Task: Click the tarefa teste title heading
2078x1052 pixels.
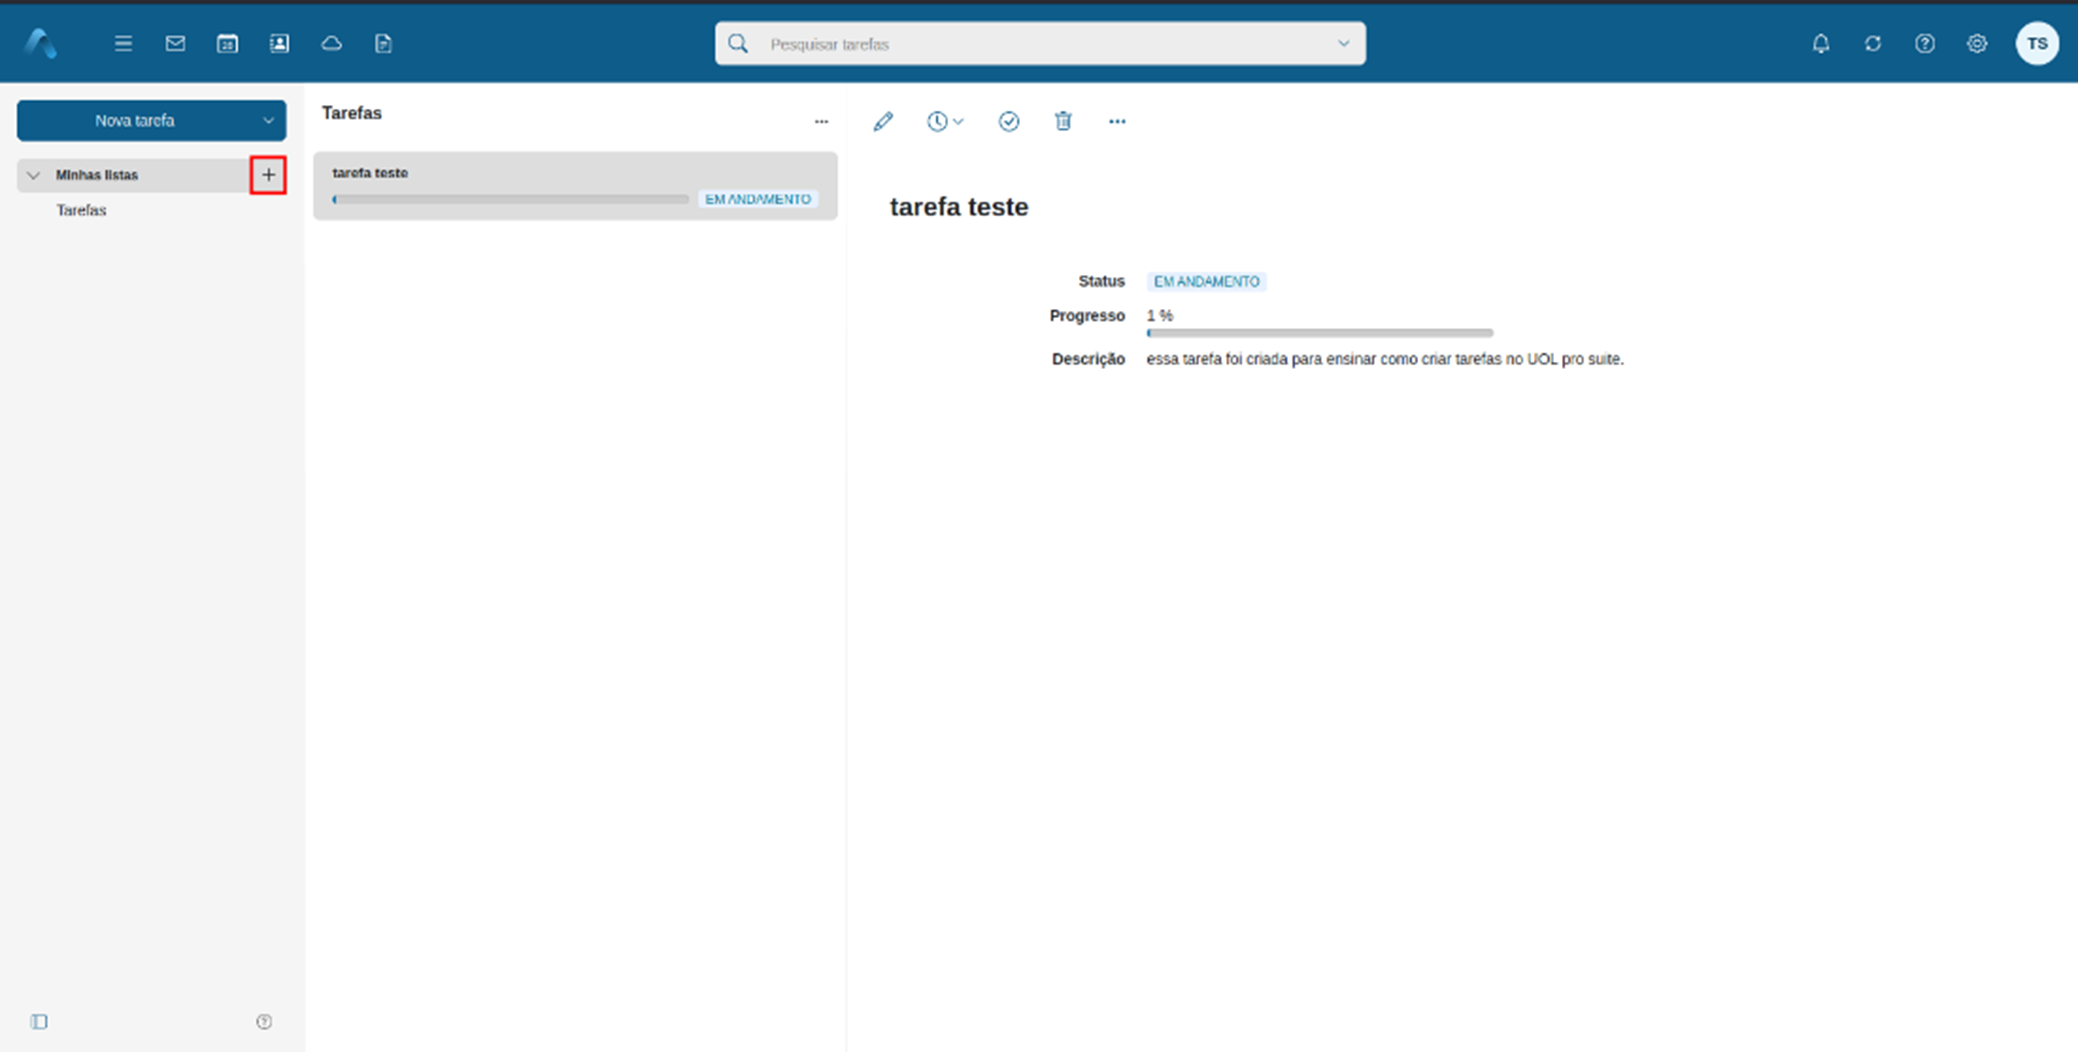Action: pyautogui.click(x=959, y=207)
